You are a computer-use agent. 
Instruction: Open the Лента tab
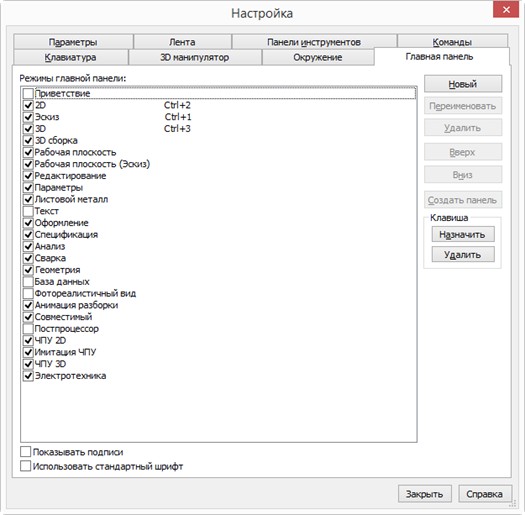[x=182, y=42]
